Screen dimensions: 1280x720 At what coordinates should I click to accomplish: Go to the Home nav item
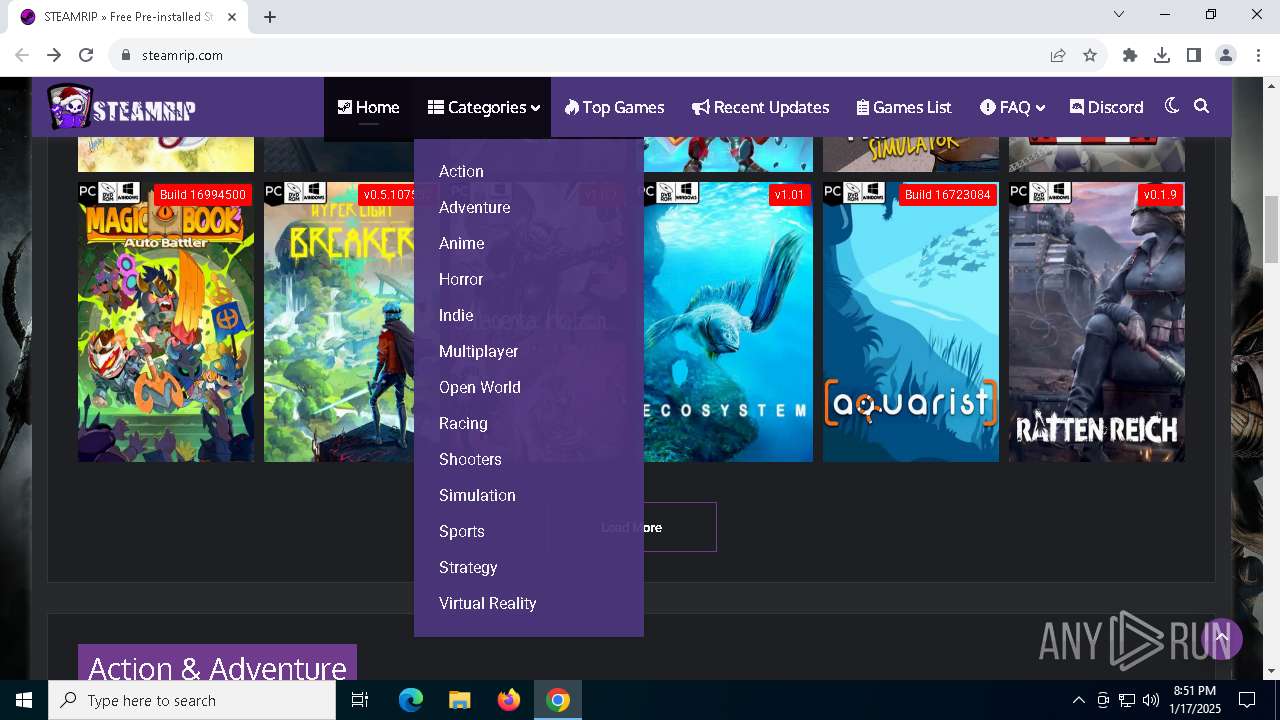[368, 107]
